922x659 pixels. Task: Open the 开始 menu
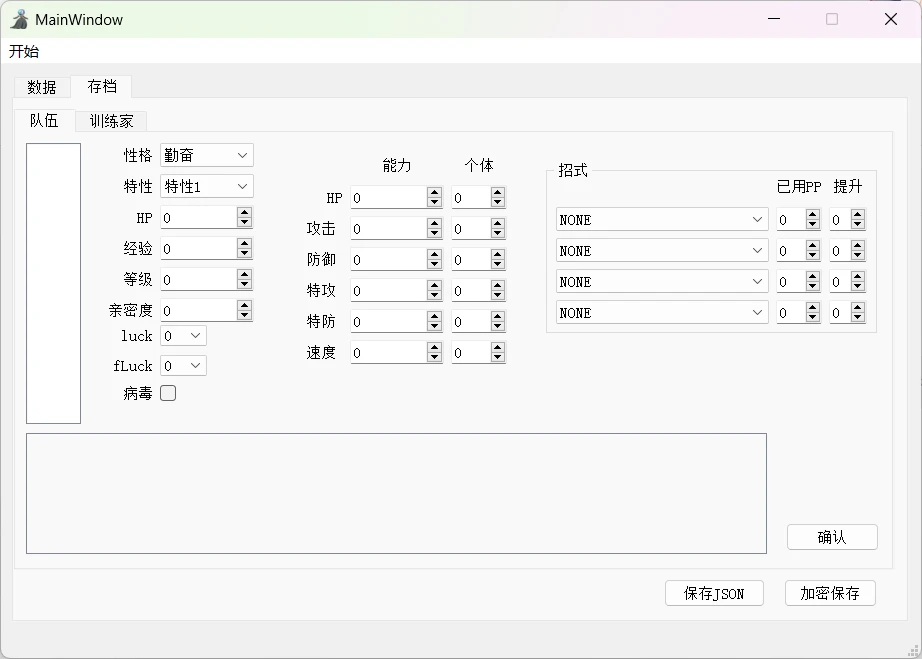[x=24, y=52]
